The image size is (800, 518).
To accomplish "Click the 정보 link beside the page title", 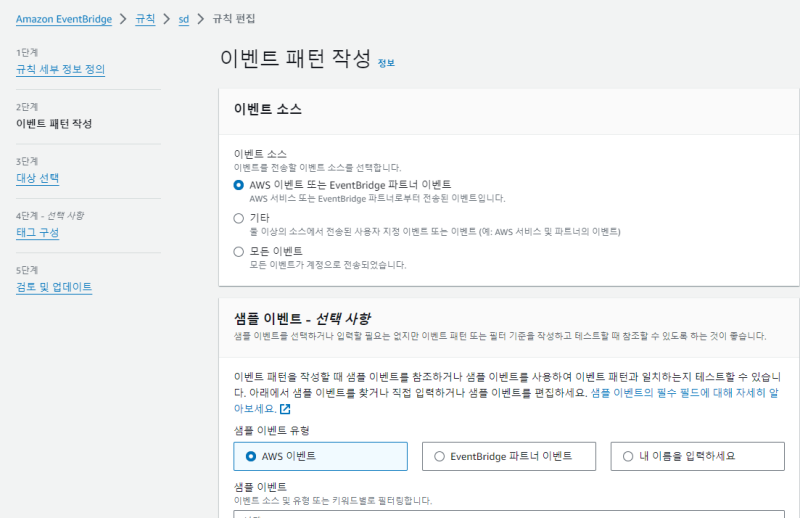I will [x=386, y=63].
